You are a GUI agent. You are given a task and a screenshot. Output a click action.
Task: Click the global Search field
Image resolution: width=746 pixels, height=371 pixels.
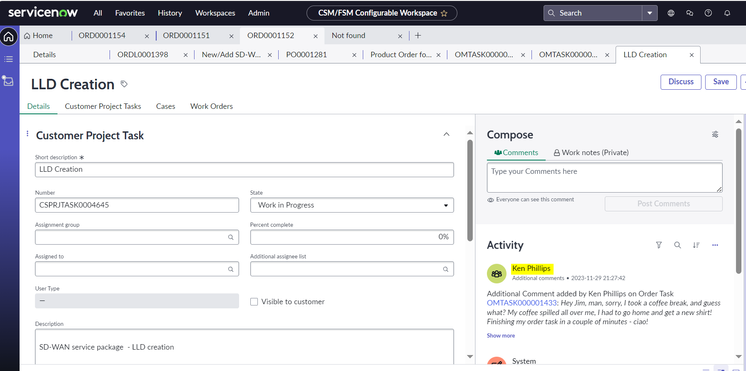(x=593, y=13)
